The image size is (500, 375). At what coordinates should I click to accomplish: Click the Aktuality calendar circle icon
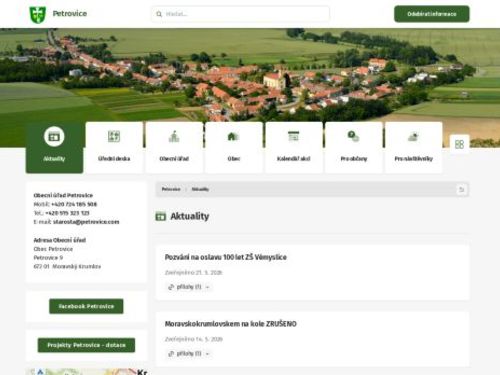[x=54, y=136]
